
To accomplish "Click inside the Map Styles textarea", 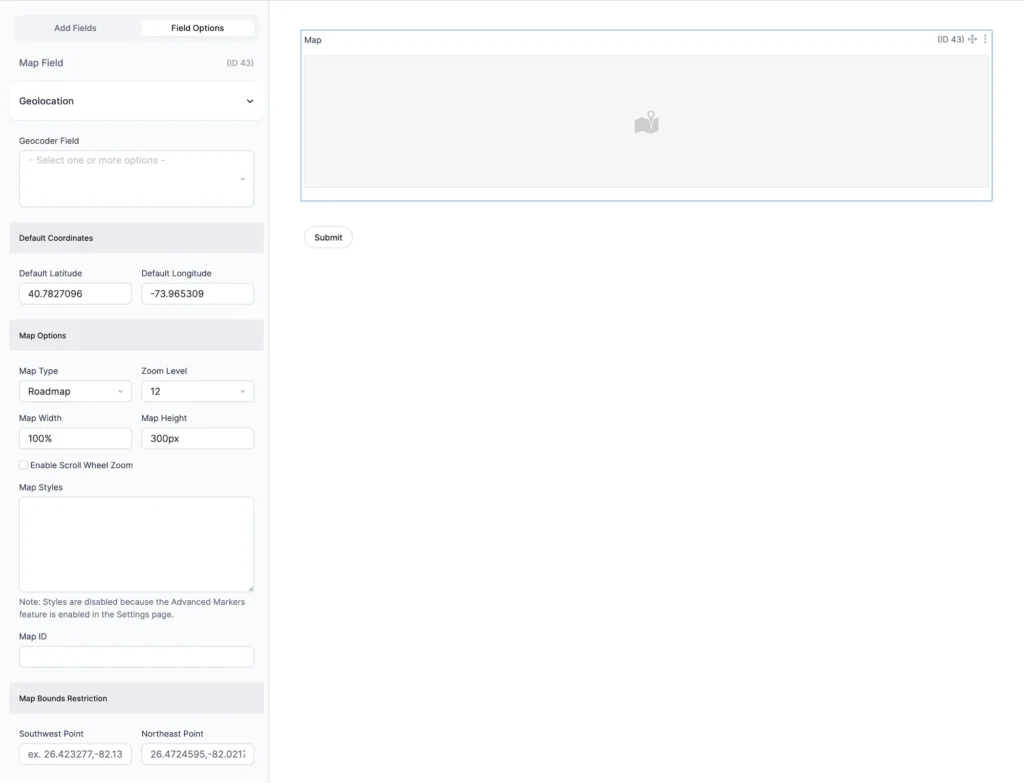I will tap(136, 544).
